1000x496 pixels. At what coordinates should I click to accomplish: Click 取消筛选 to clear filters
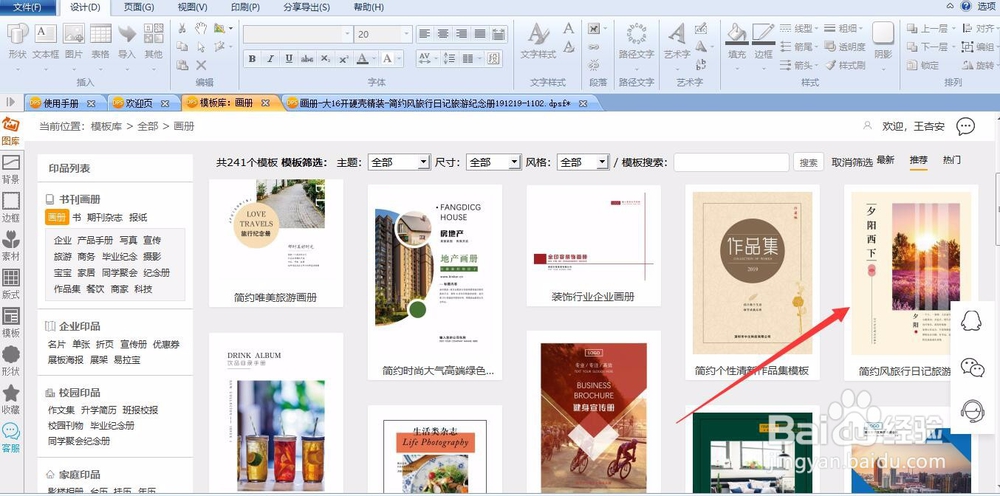click(x=852, y=163)
